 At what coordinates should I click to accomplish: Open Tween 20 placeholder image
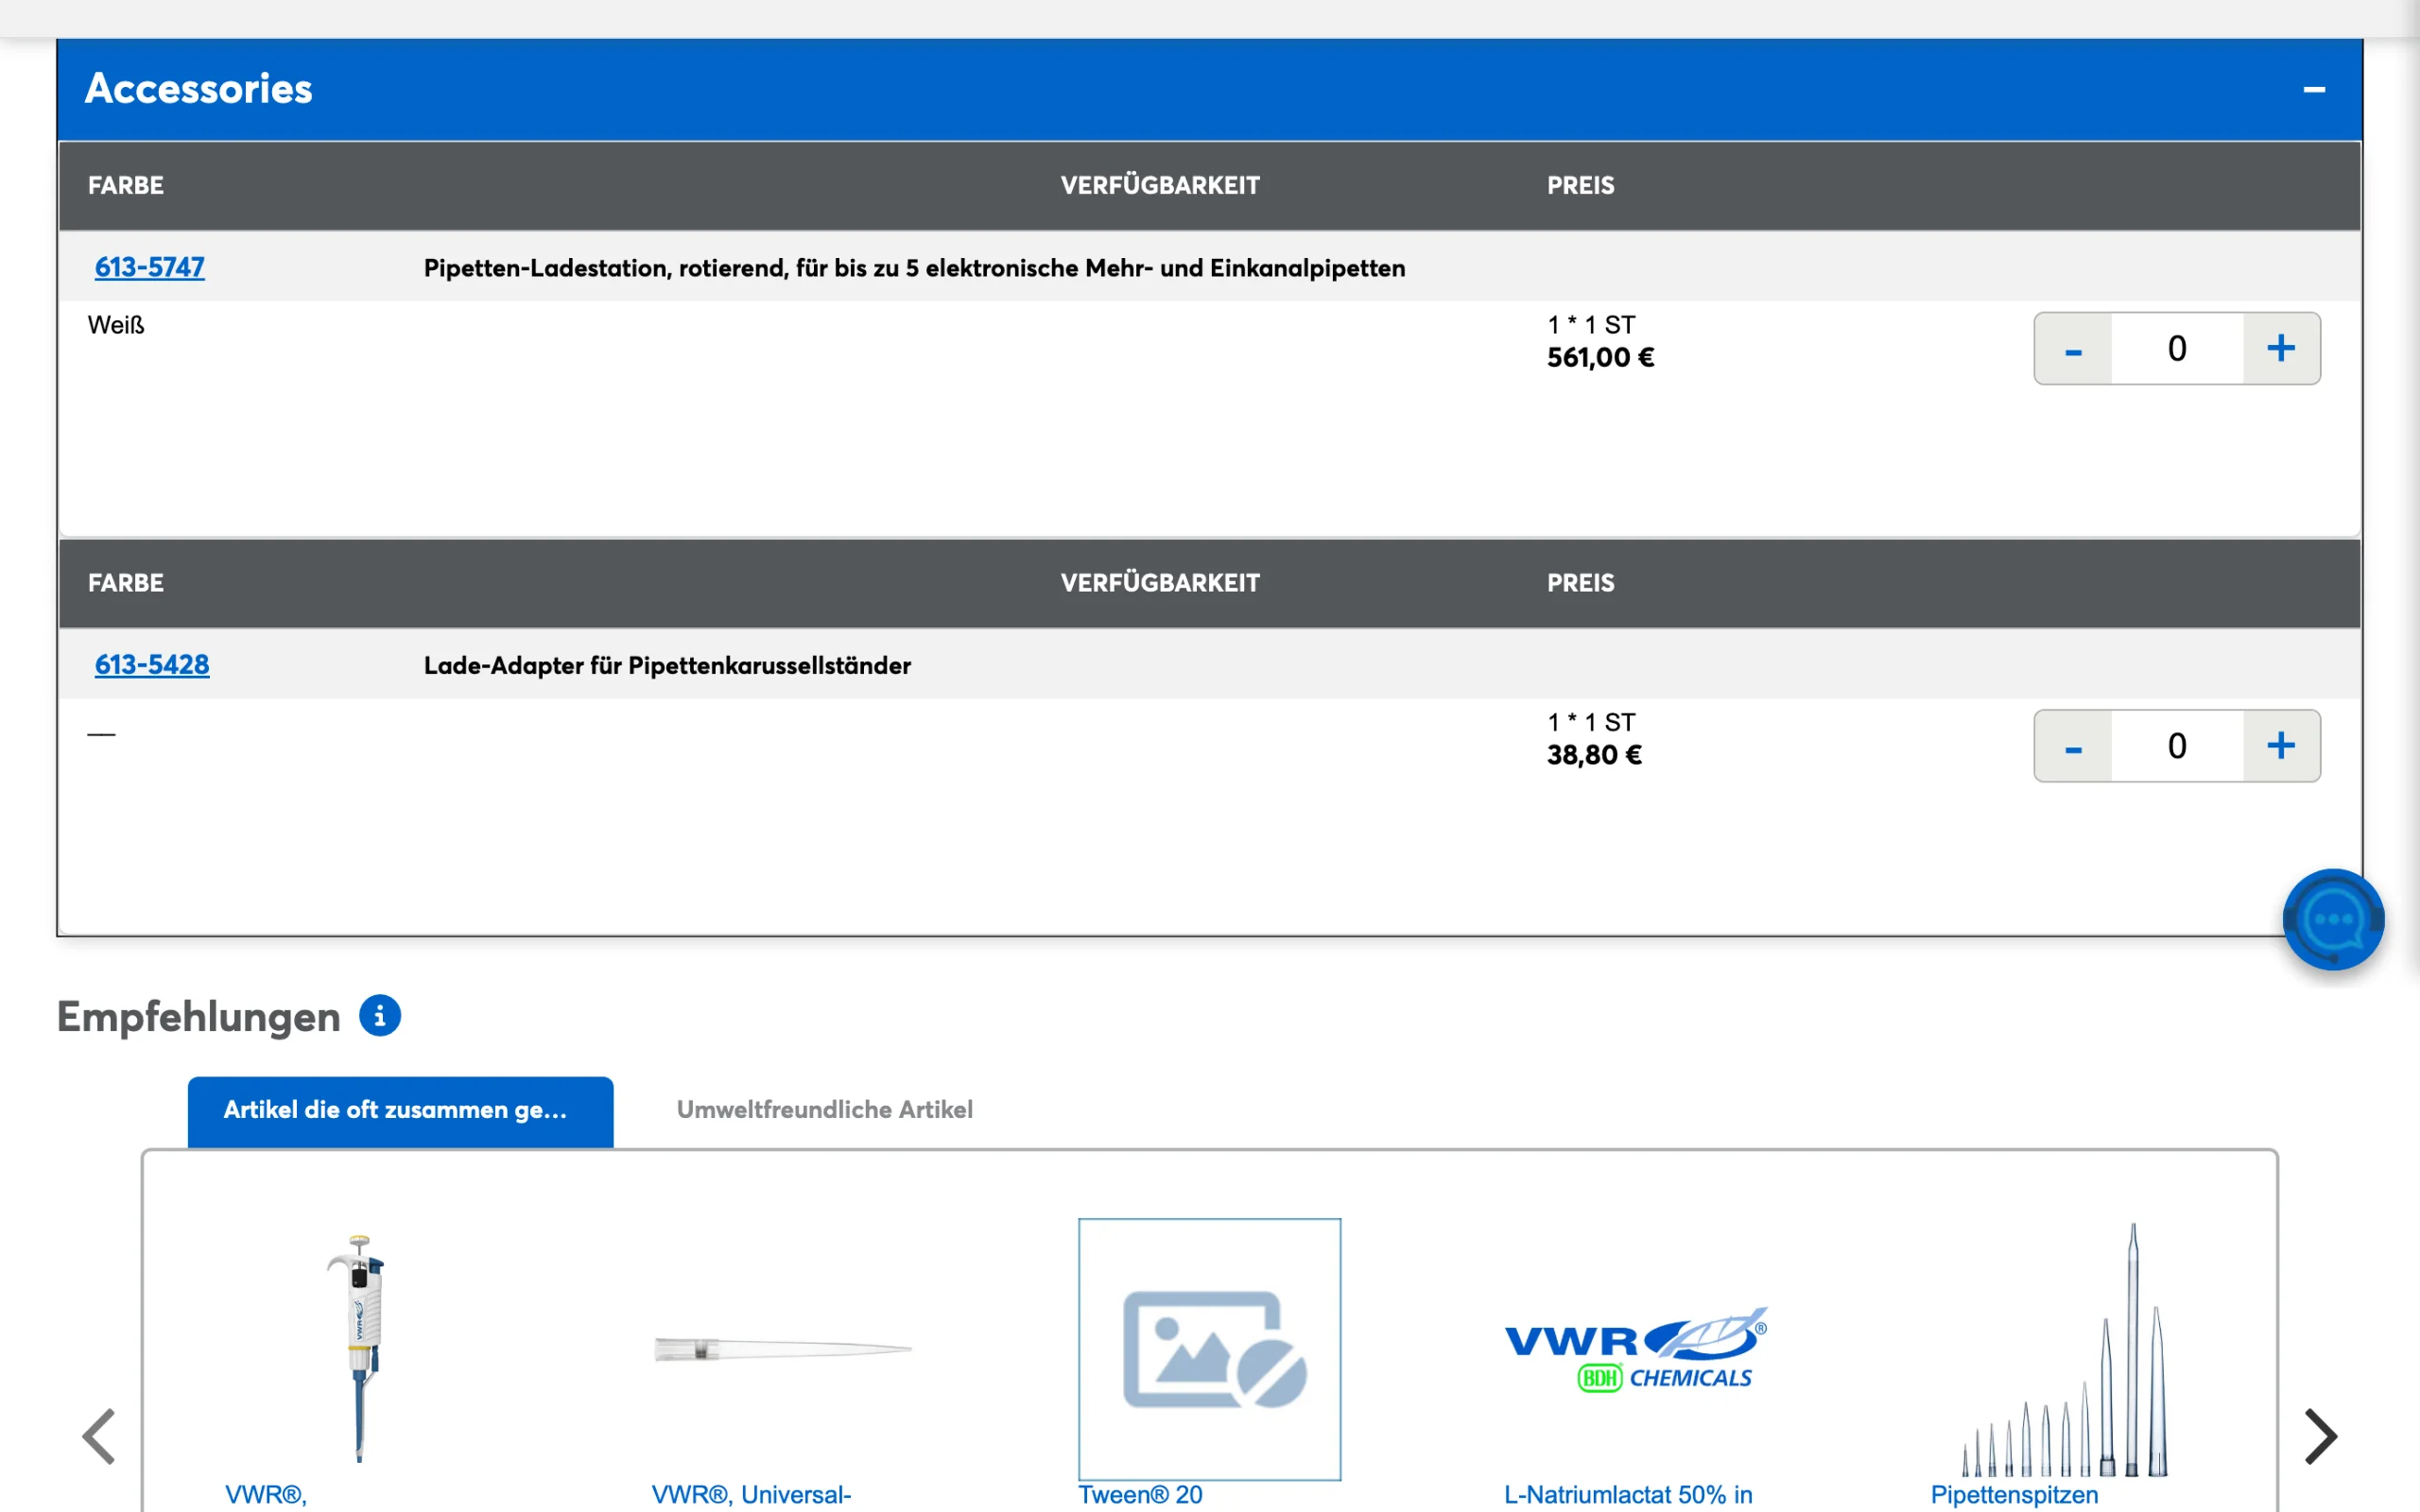1209,1349
